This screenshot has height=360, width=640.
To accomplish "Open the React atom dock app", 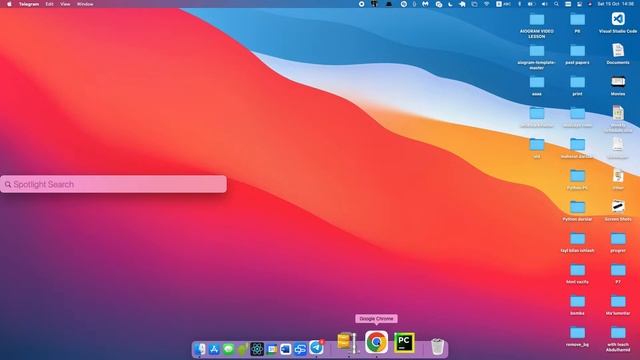I will coord(257,349).
